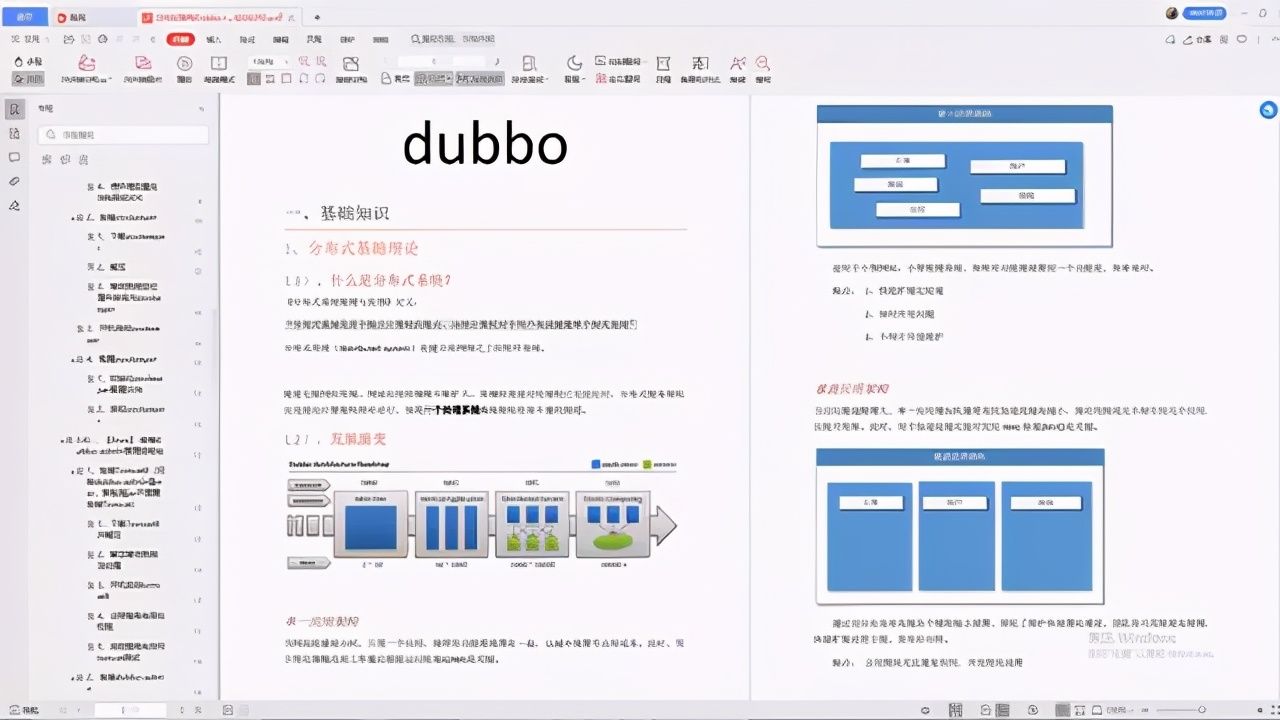Click the blue pill button beside the avatar
The width and height of the screenshot is (1280, 720).
pyautogui.click(x=1205, y=13)
